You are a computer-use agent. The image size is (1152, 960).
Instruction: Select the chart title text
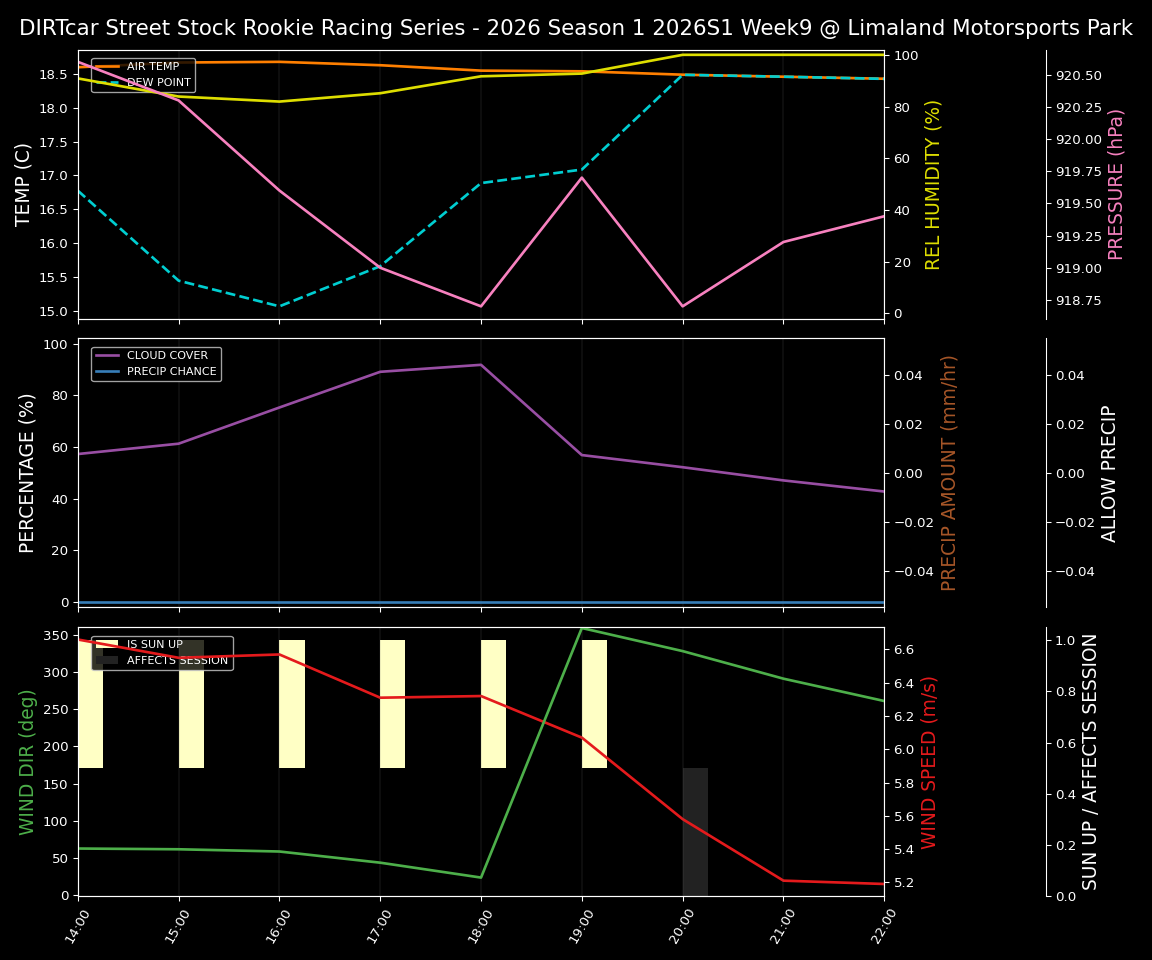point(576,27)
